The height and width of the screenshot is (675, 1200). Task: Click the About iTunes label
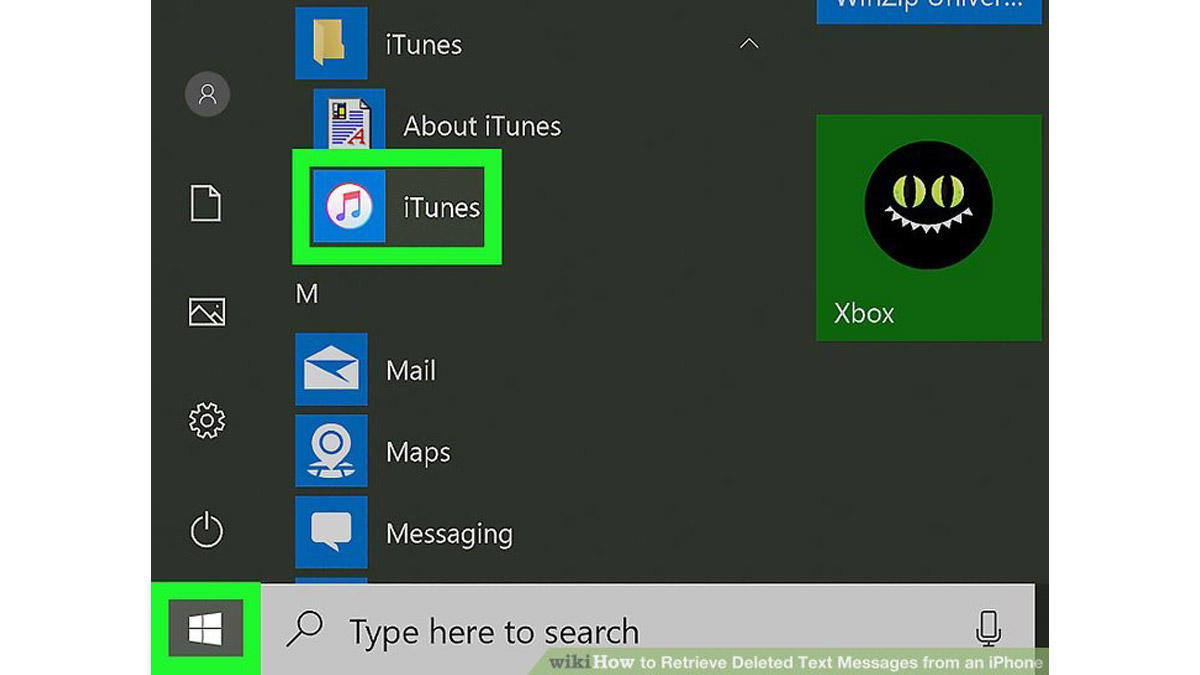pyautogui.click(x=482, y=126)
